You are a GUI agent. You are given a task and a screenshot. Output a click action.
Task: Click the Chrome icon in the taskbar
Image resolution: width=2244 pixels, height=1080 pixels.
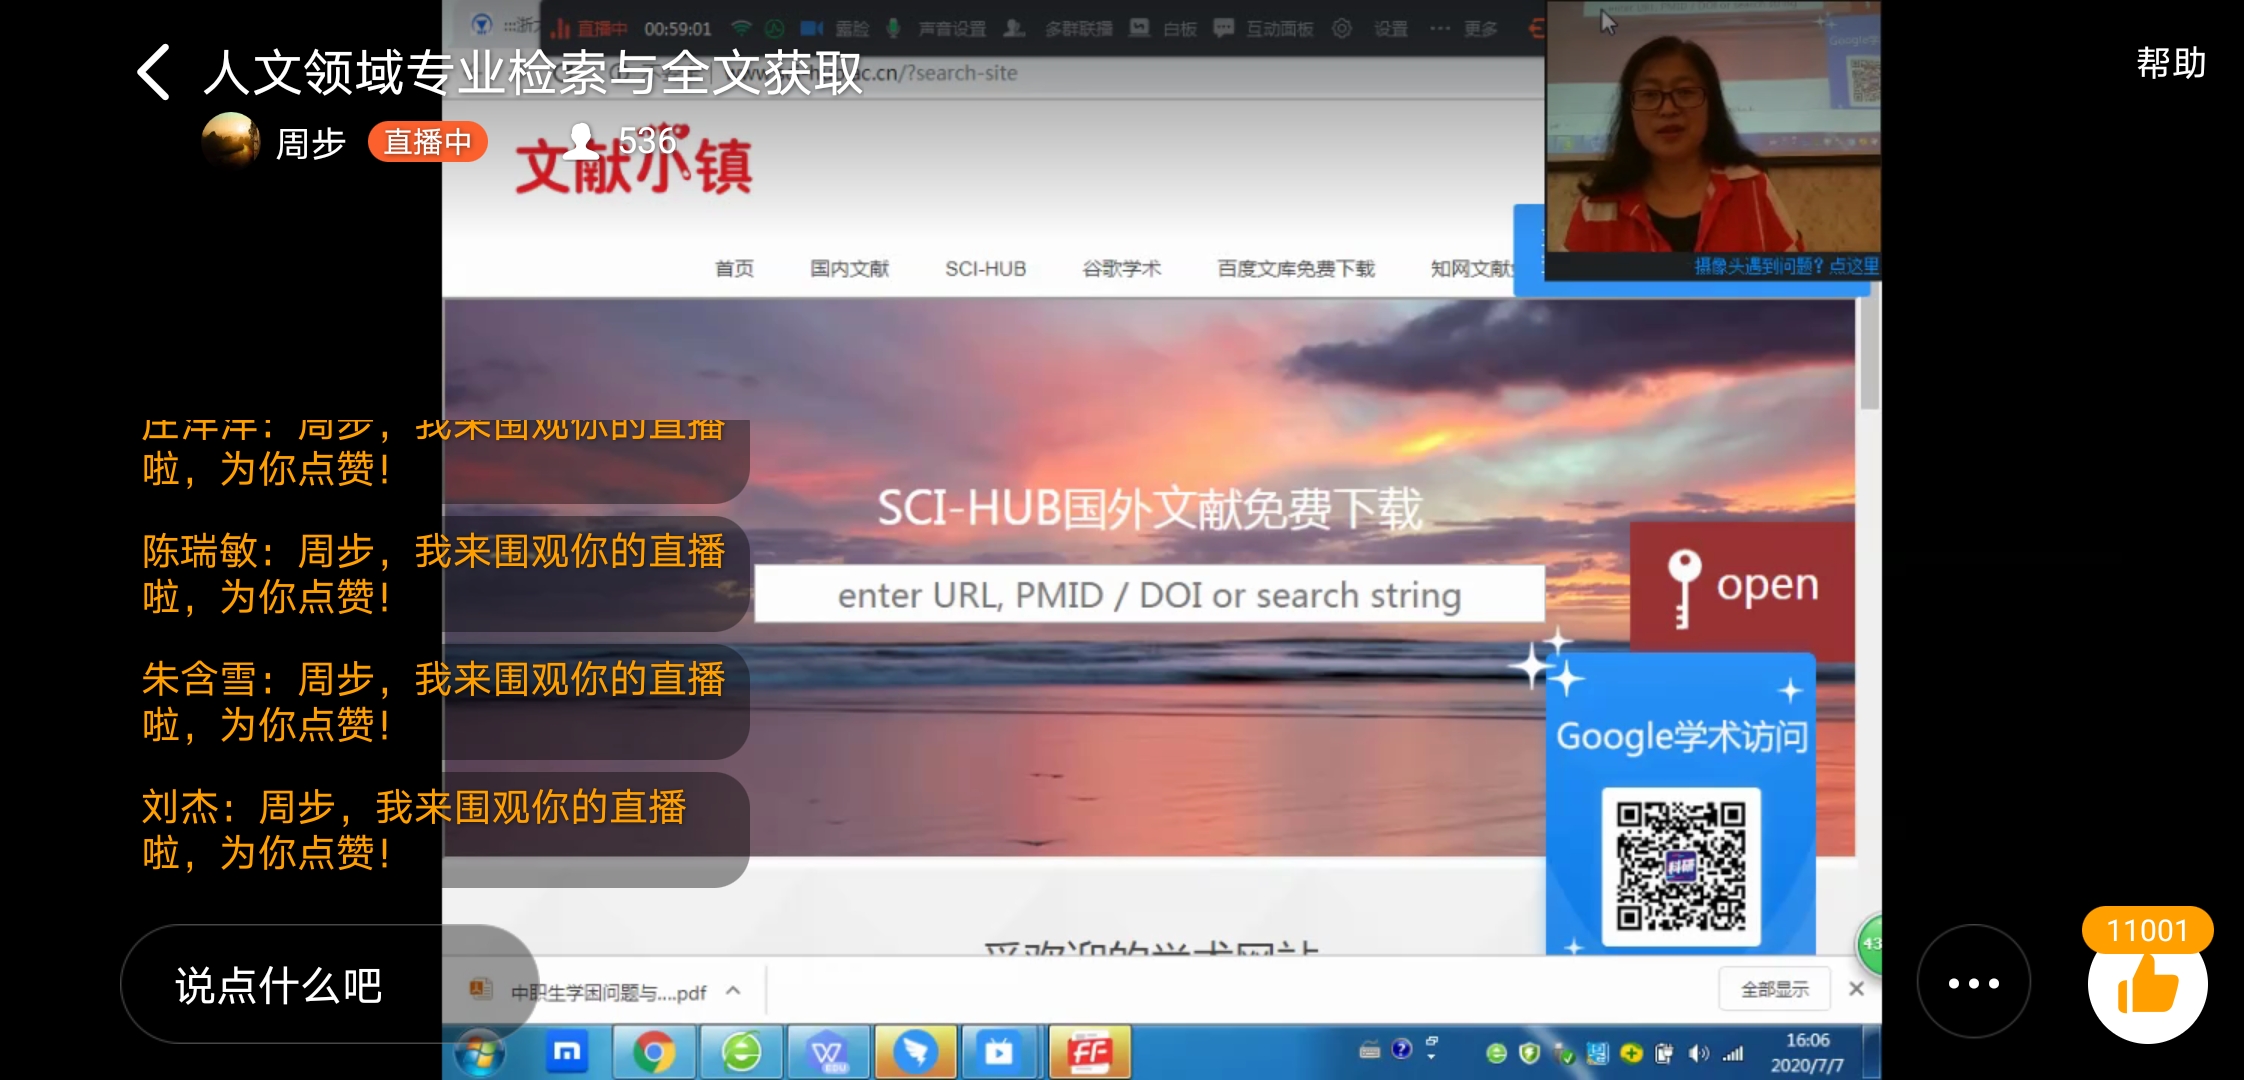[653, 1052]
